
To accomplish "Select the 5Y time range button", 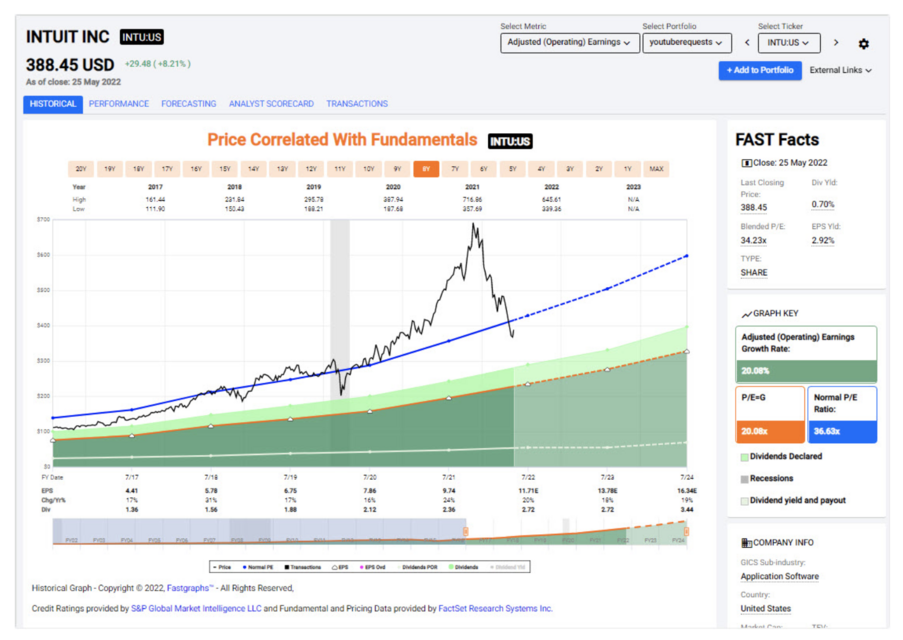I will (512, 169).
